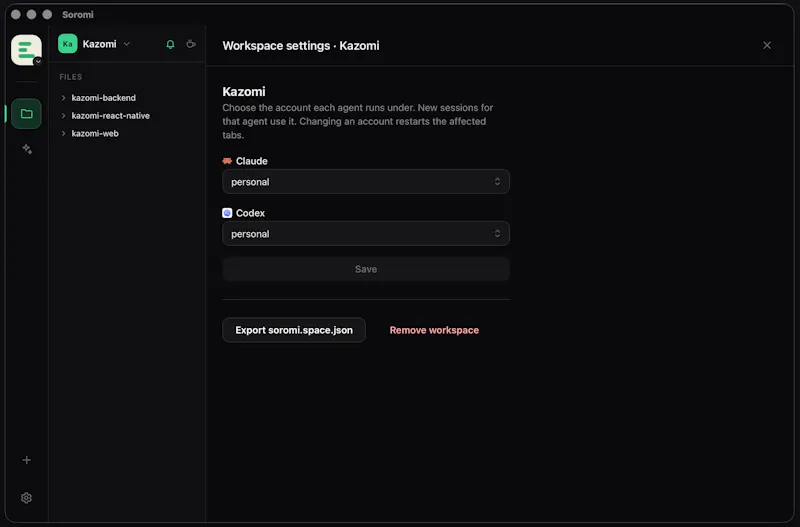
Task: Click the Save button
Action: 366,269
